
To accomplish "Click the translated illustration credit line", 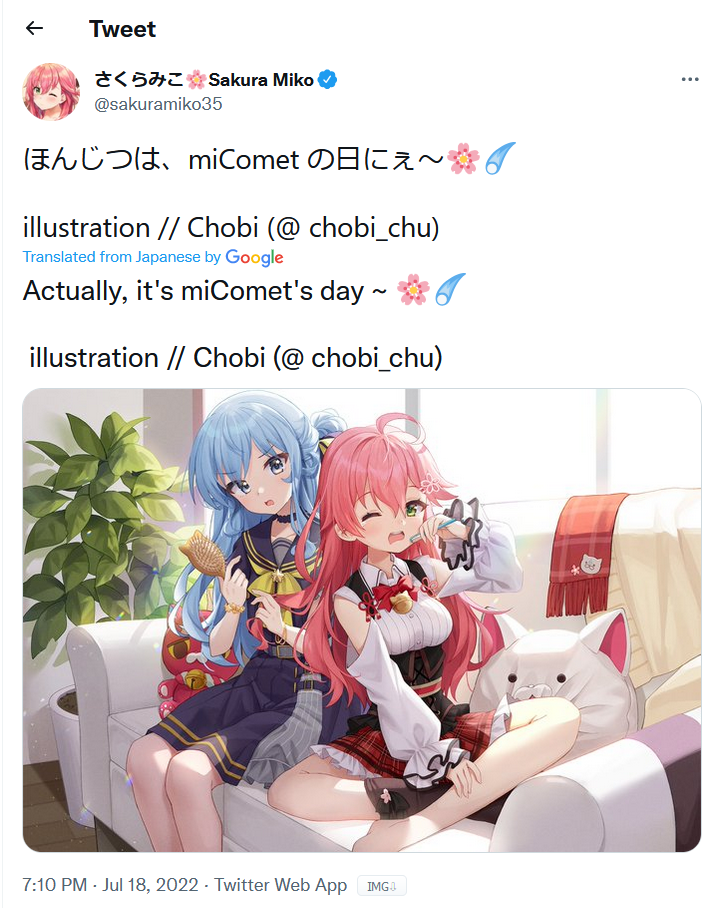I will pyautogui.click(x=236, y=357).
